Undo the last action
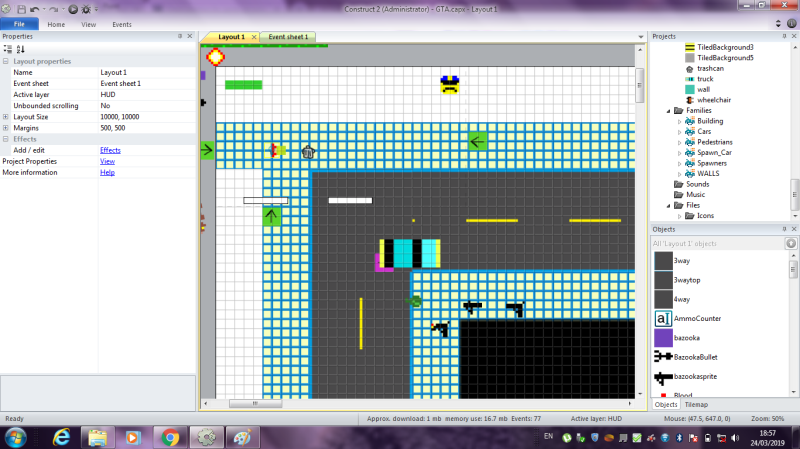The image size is (800, 449). coord(34,9)
